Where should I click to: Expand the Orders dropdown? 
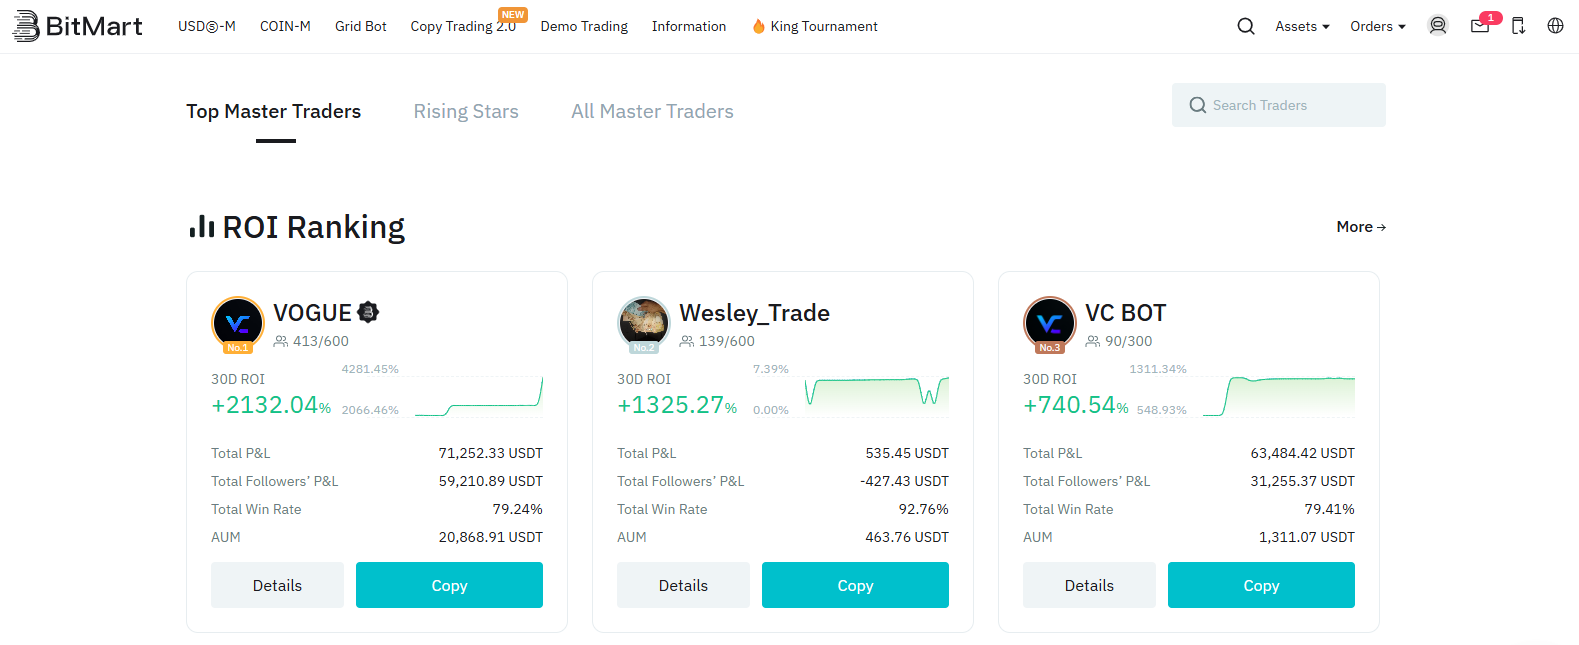[x=1378, y=26]
